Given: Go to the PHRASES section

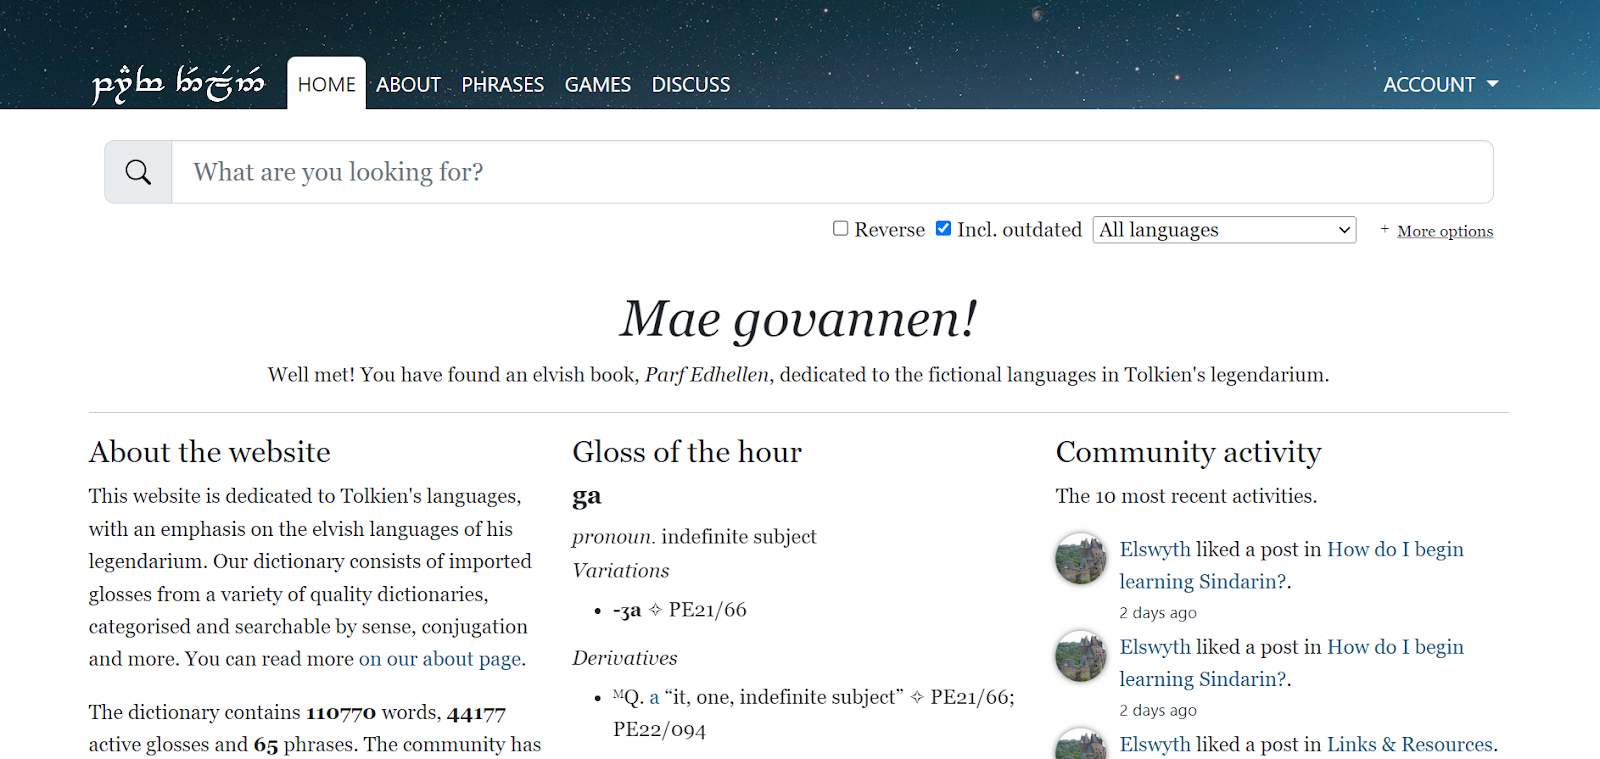Looking at the screenshot, I should click(x=503, y=84).
